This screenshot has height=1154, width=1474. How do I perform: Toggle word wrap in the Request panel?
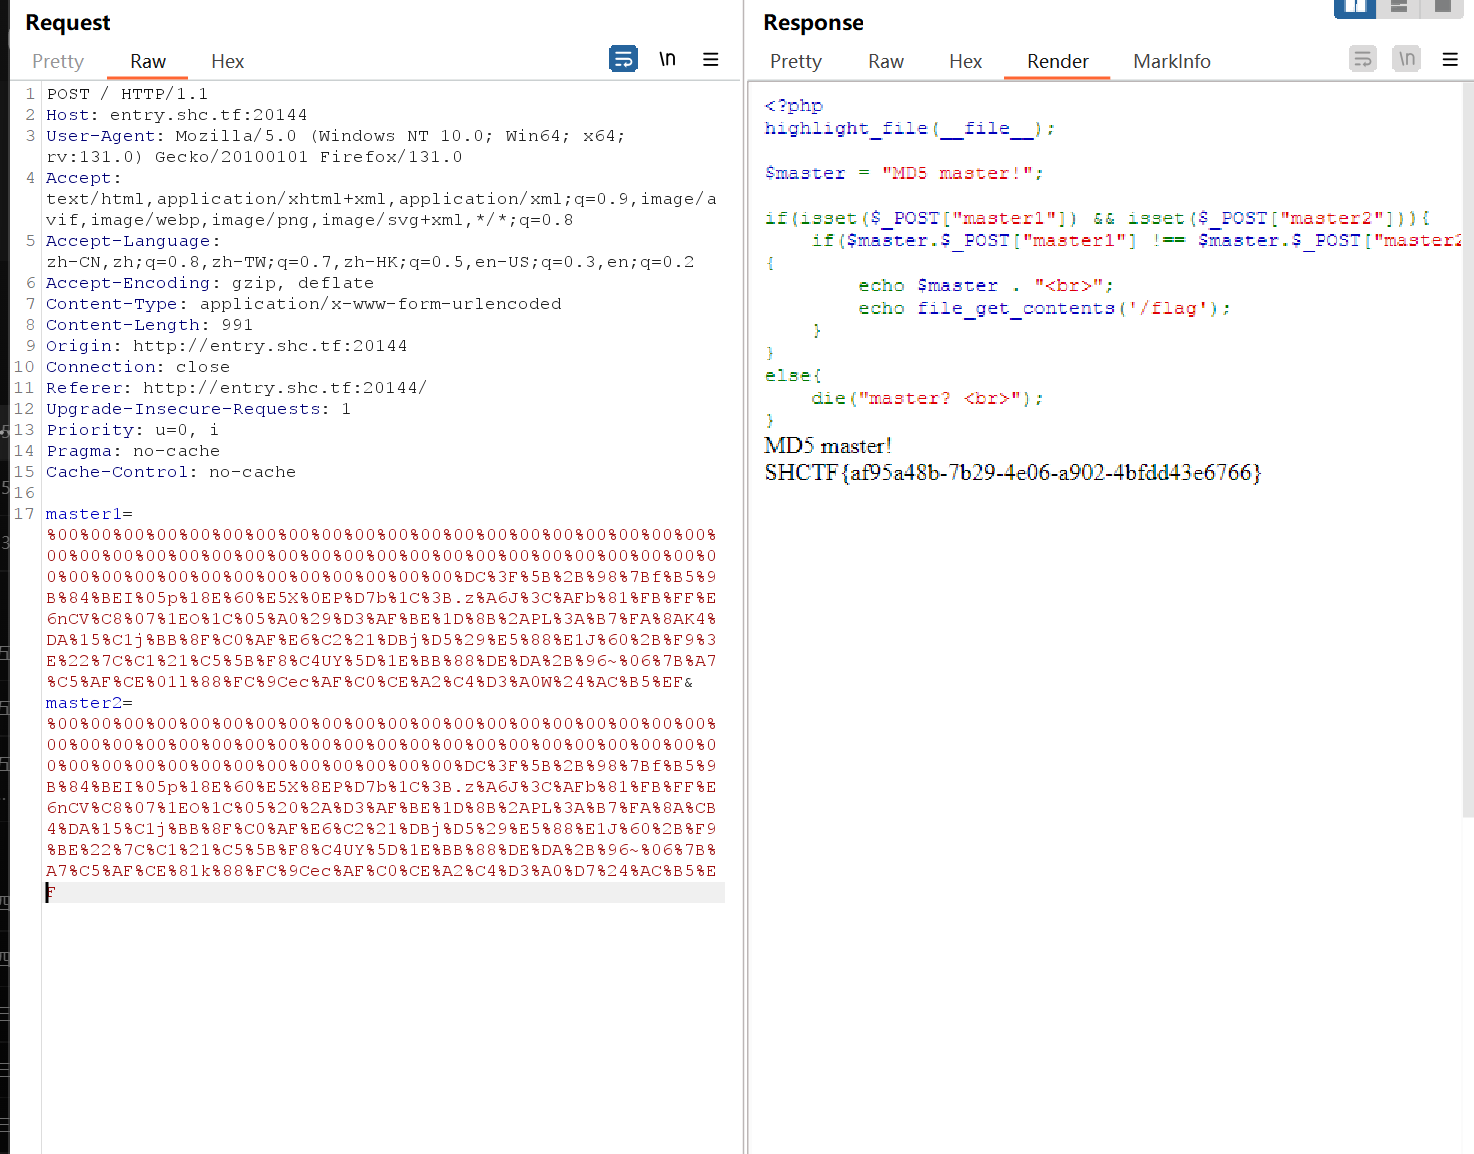[623, 59]
